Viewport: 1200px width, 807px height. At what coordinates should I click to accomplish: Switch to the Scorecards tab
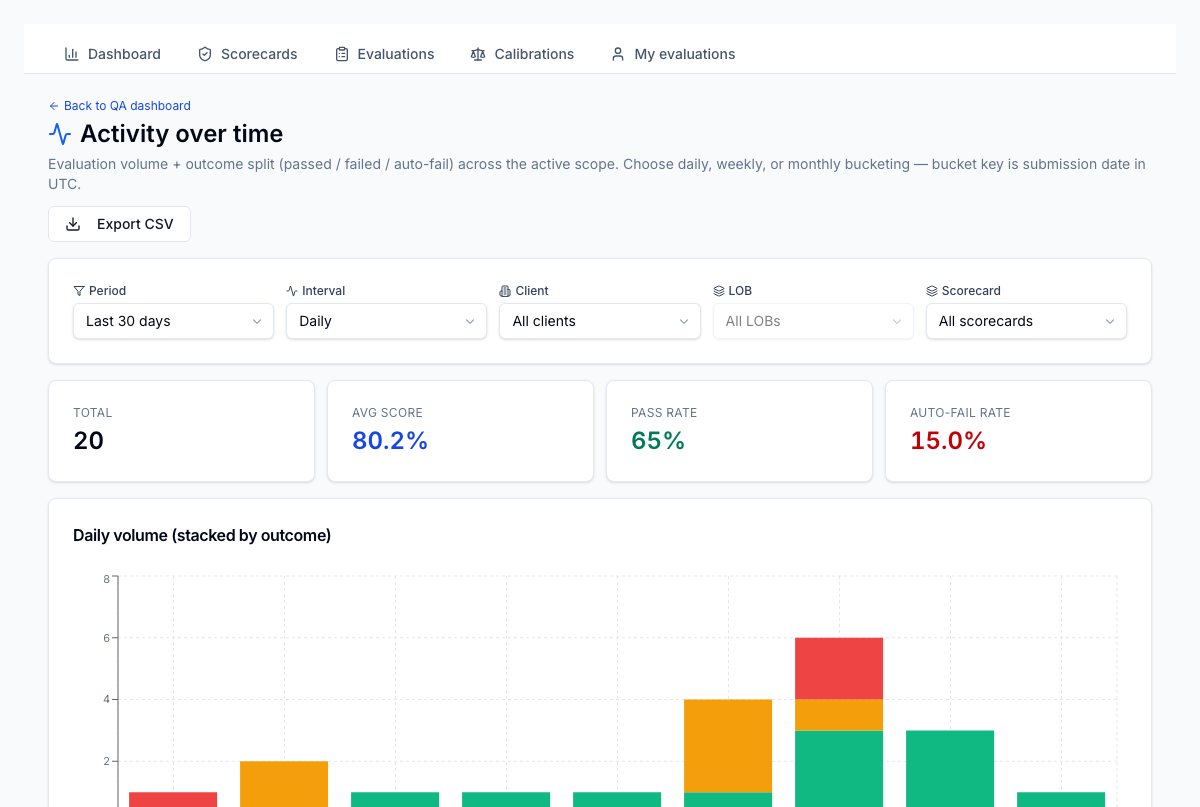[x=248, y=54]
